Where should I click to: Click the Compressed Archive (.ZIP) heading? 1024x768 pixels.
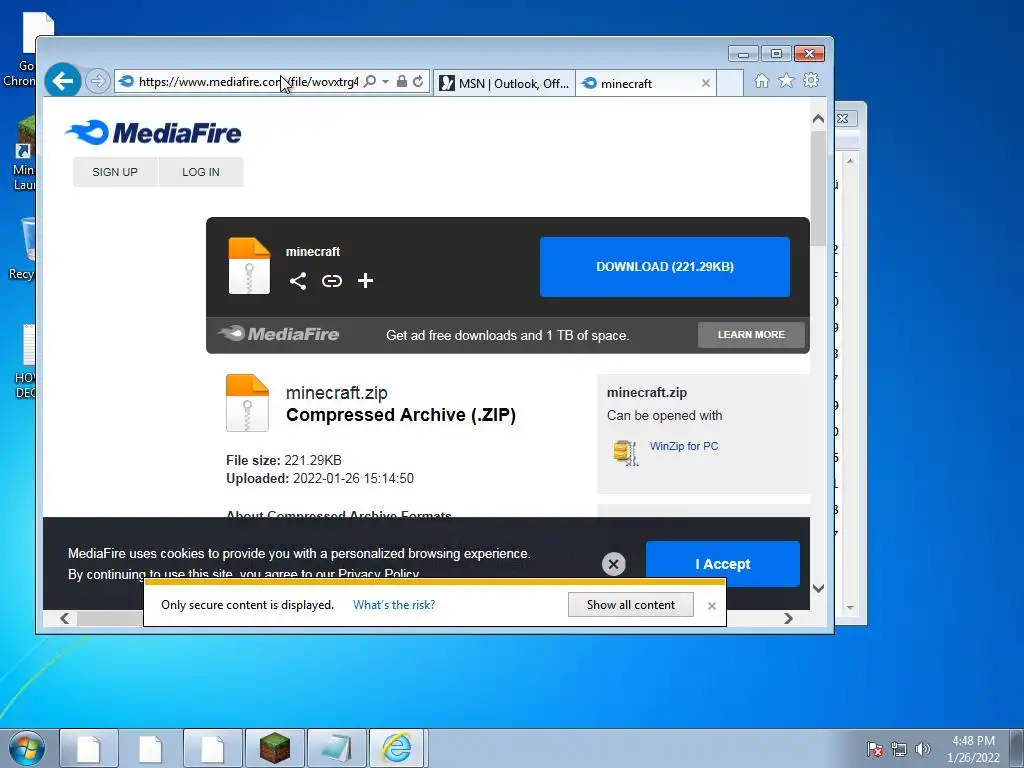pos(401,415)
